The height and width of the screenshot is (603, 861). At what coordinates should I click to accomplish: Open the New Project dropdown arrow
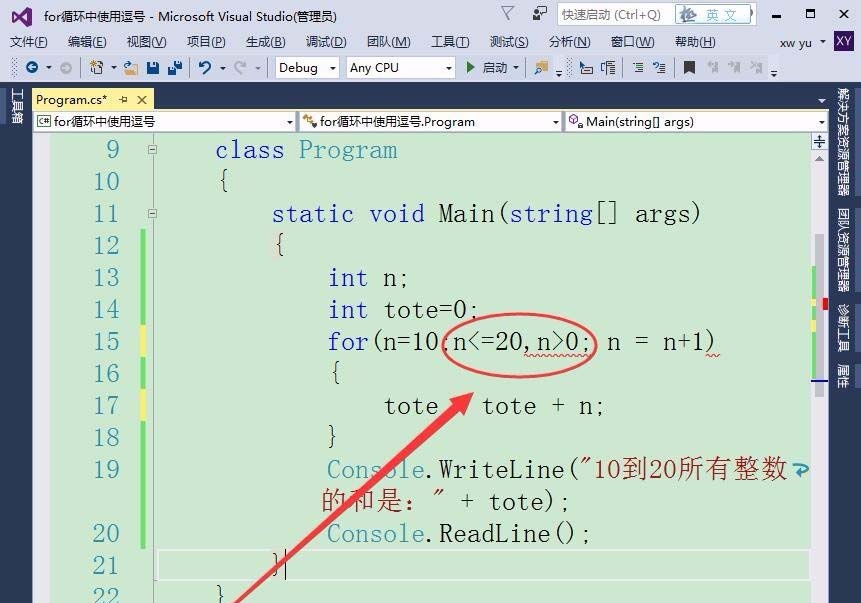click(x=114, y=68)
